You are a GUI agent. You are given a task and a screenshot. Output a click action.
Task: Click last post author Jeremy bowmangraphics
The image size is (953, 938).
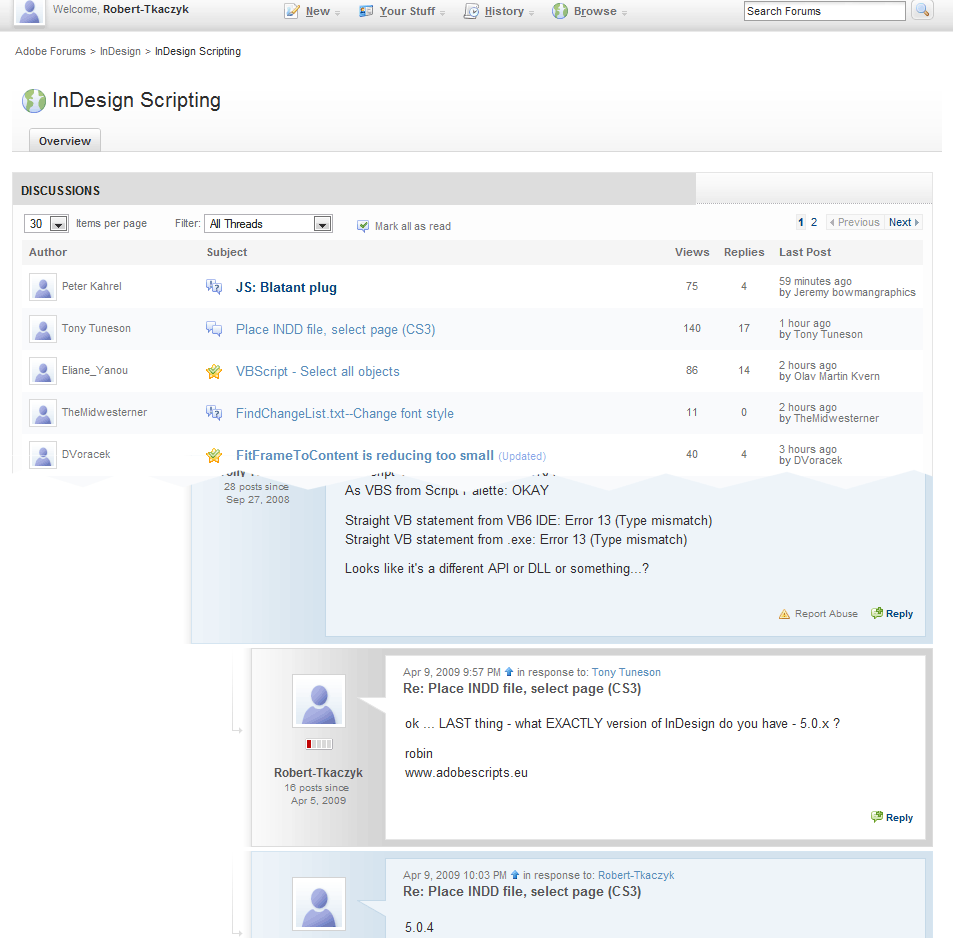pyautogui.click(x=855, y=292)
